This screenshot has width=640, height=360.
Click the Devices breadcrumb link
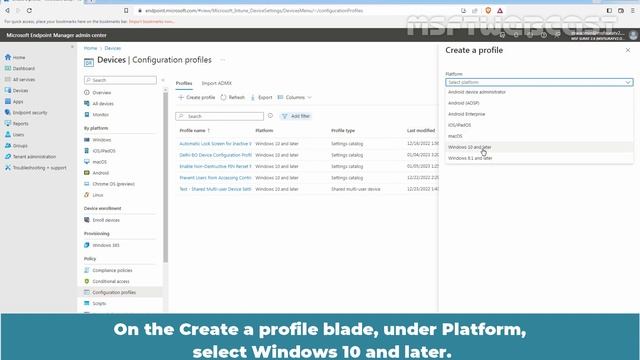click(113, 48)
